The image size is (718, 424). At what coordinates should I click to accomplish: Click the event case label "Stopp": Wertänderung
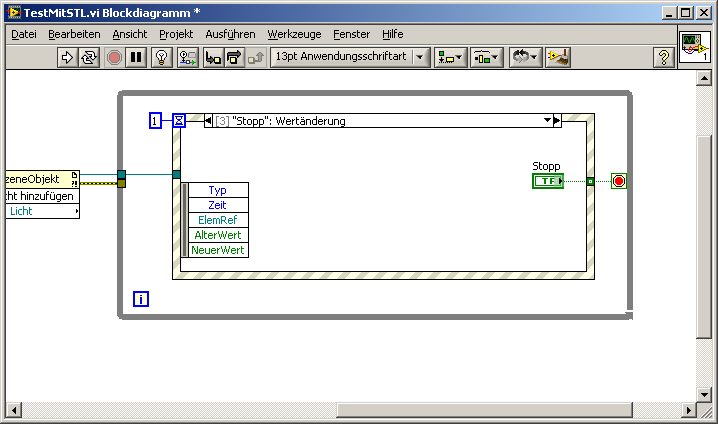(x=289, y=121)
